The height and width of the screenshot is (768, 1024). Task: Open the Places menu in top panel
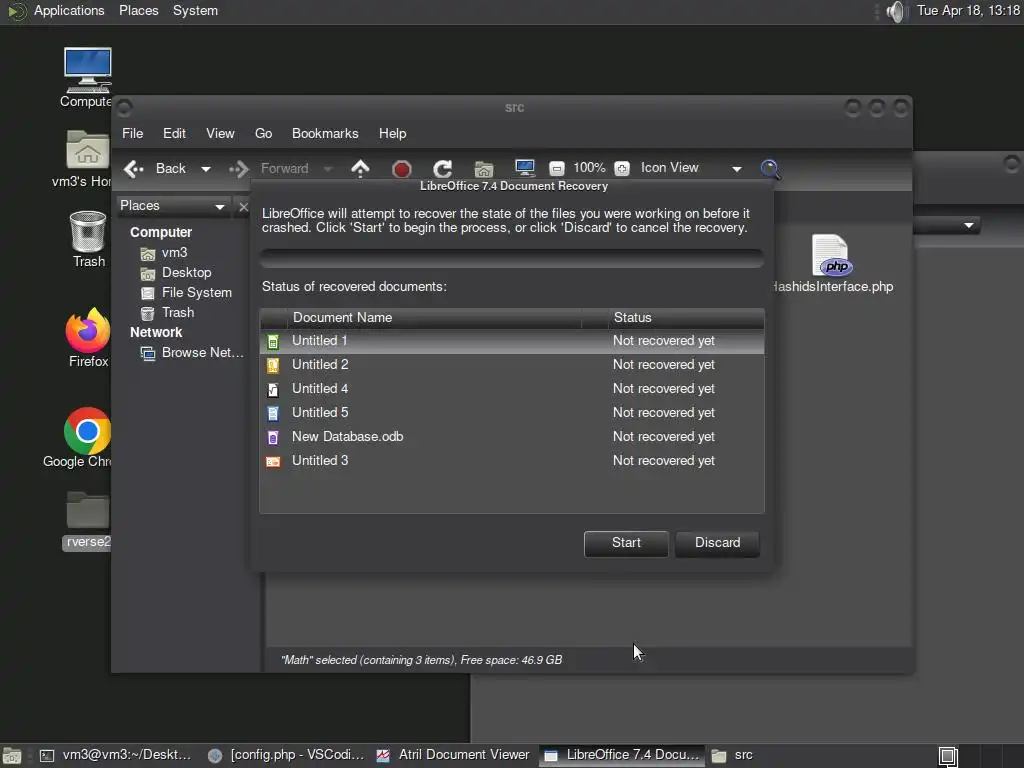(x=138, y=10)
